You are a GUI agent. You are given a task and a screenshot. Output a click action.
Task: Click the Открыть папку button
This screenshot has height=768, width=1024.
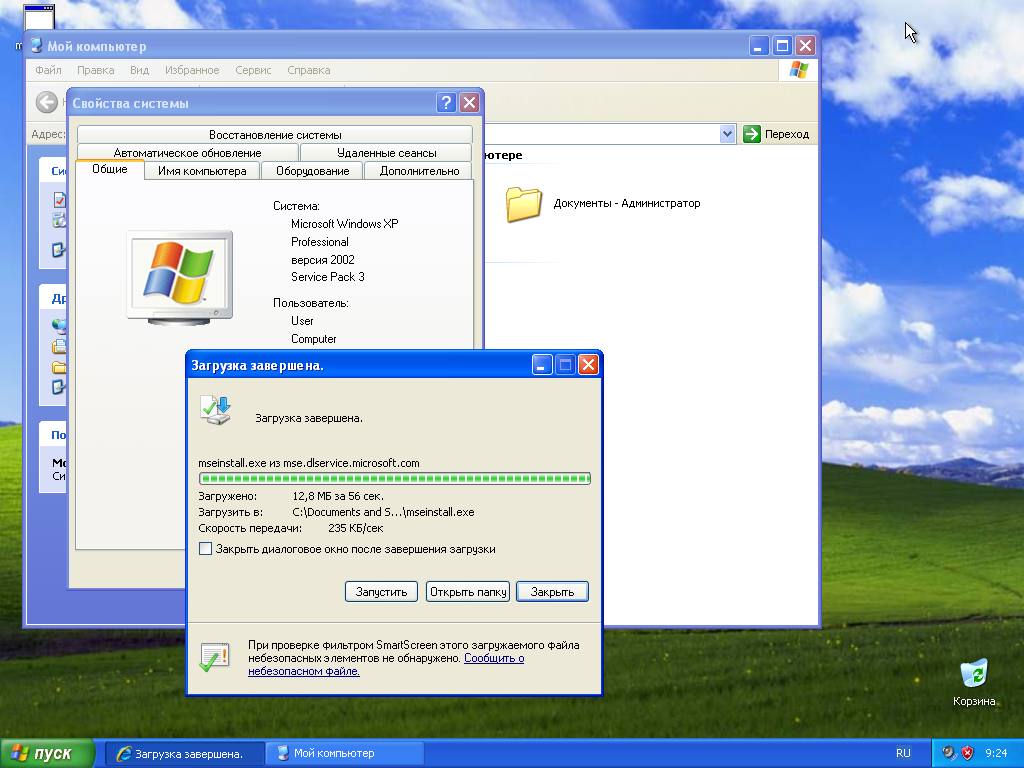pos(467,592)
